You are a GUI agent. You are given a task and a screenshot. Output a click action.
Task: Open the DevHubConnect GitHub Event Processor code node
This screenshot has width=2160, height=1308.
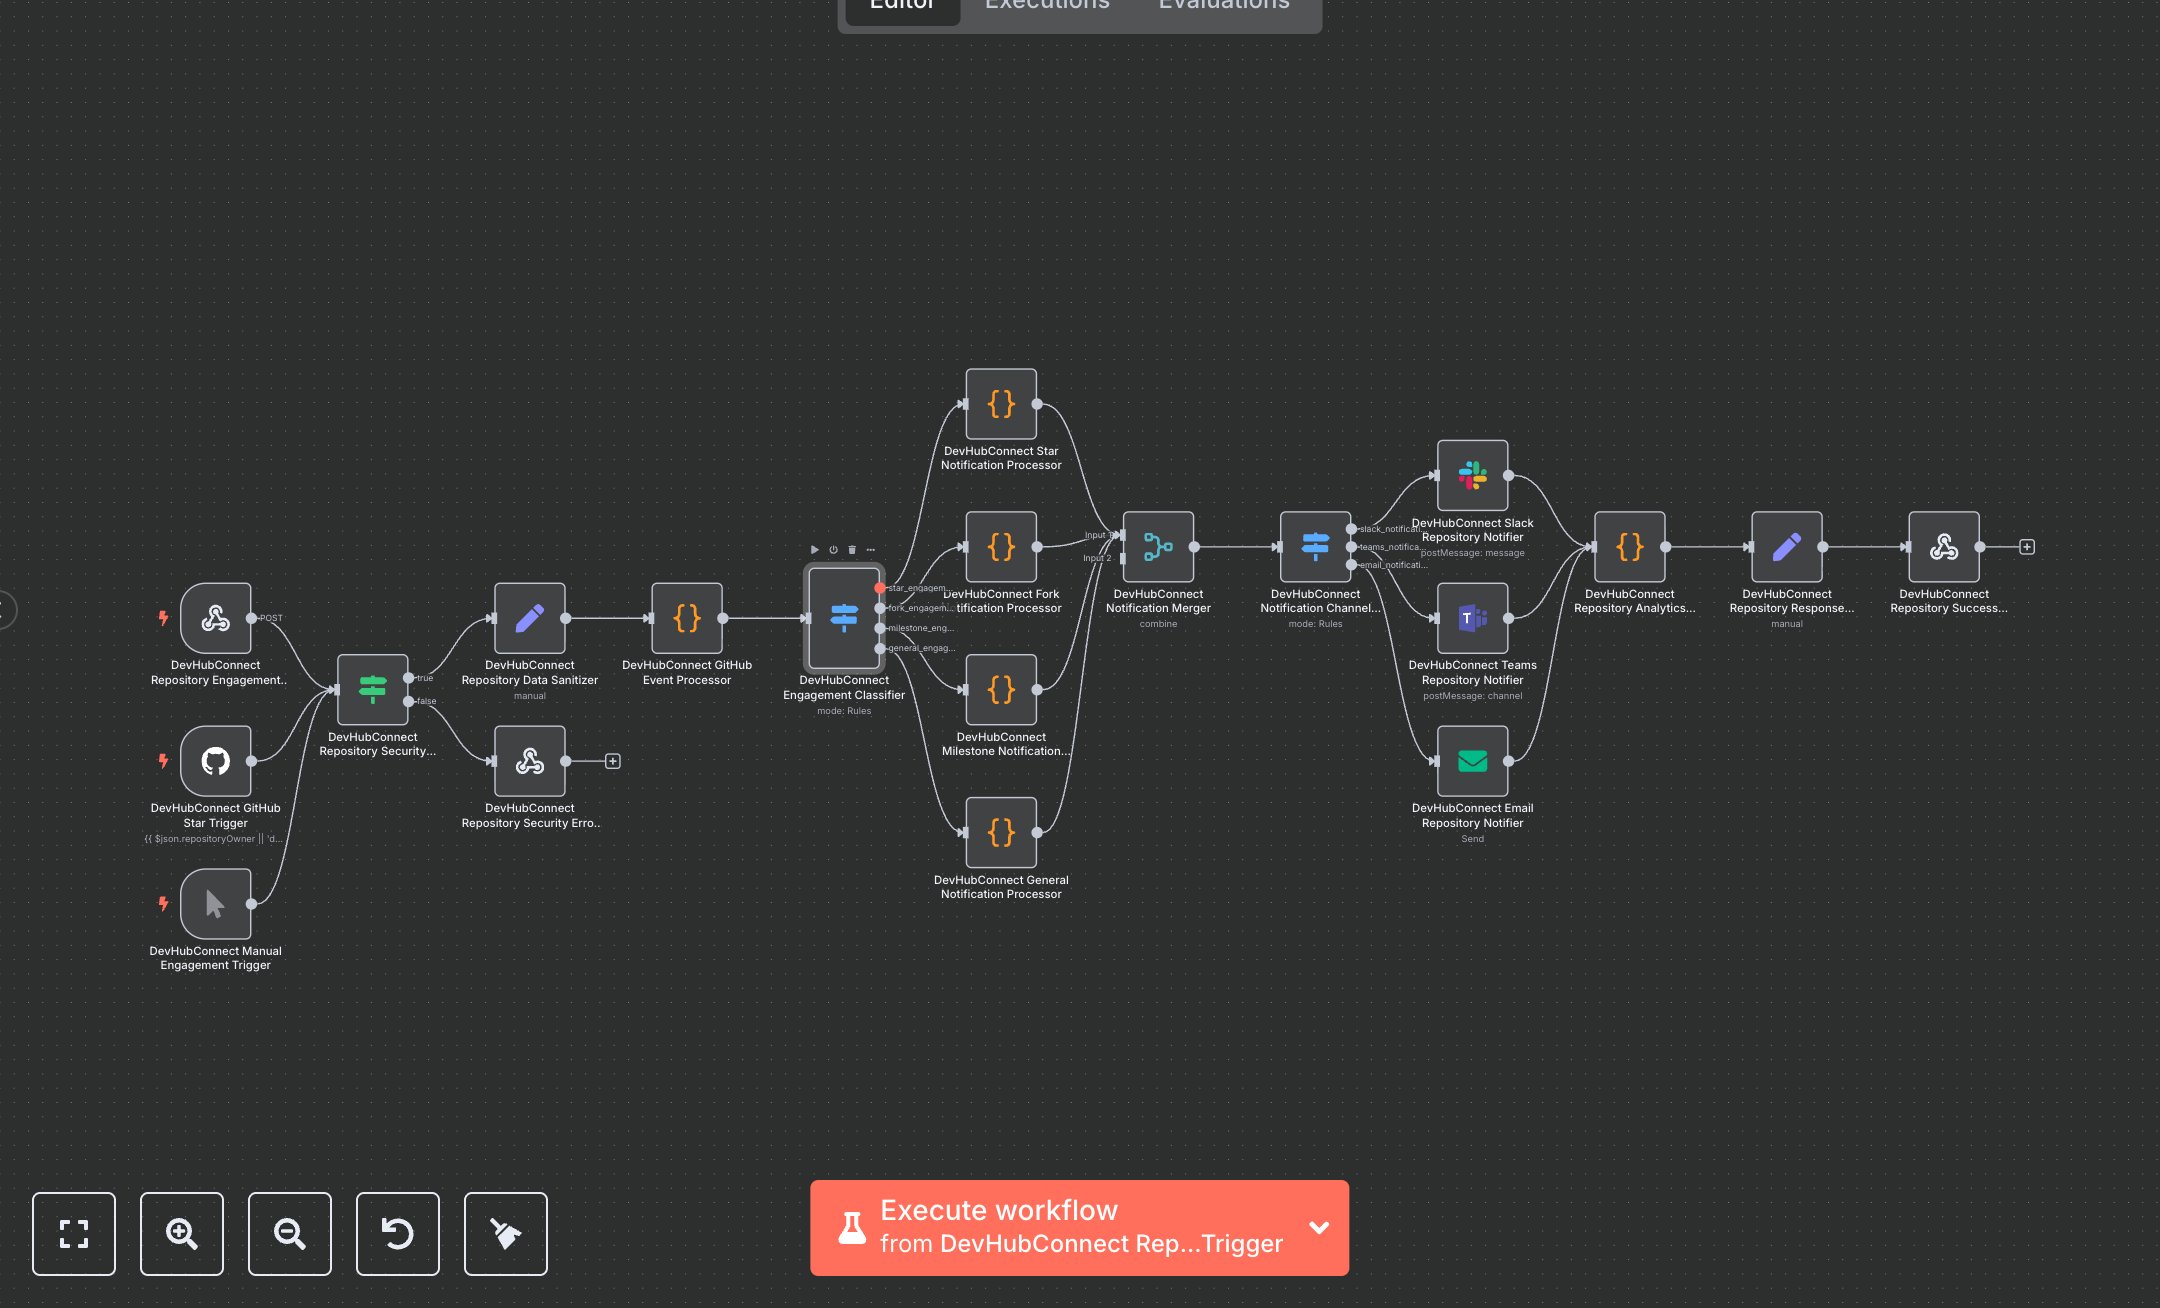click(687, 617)
